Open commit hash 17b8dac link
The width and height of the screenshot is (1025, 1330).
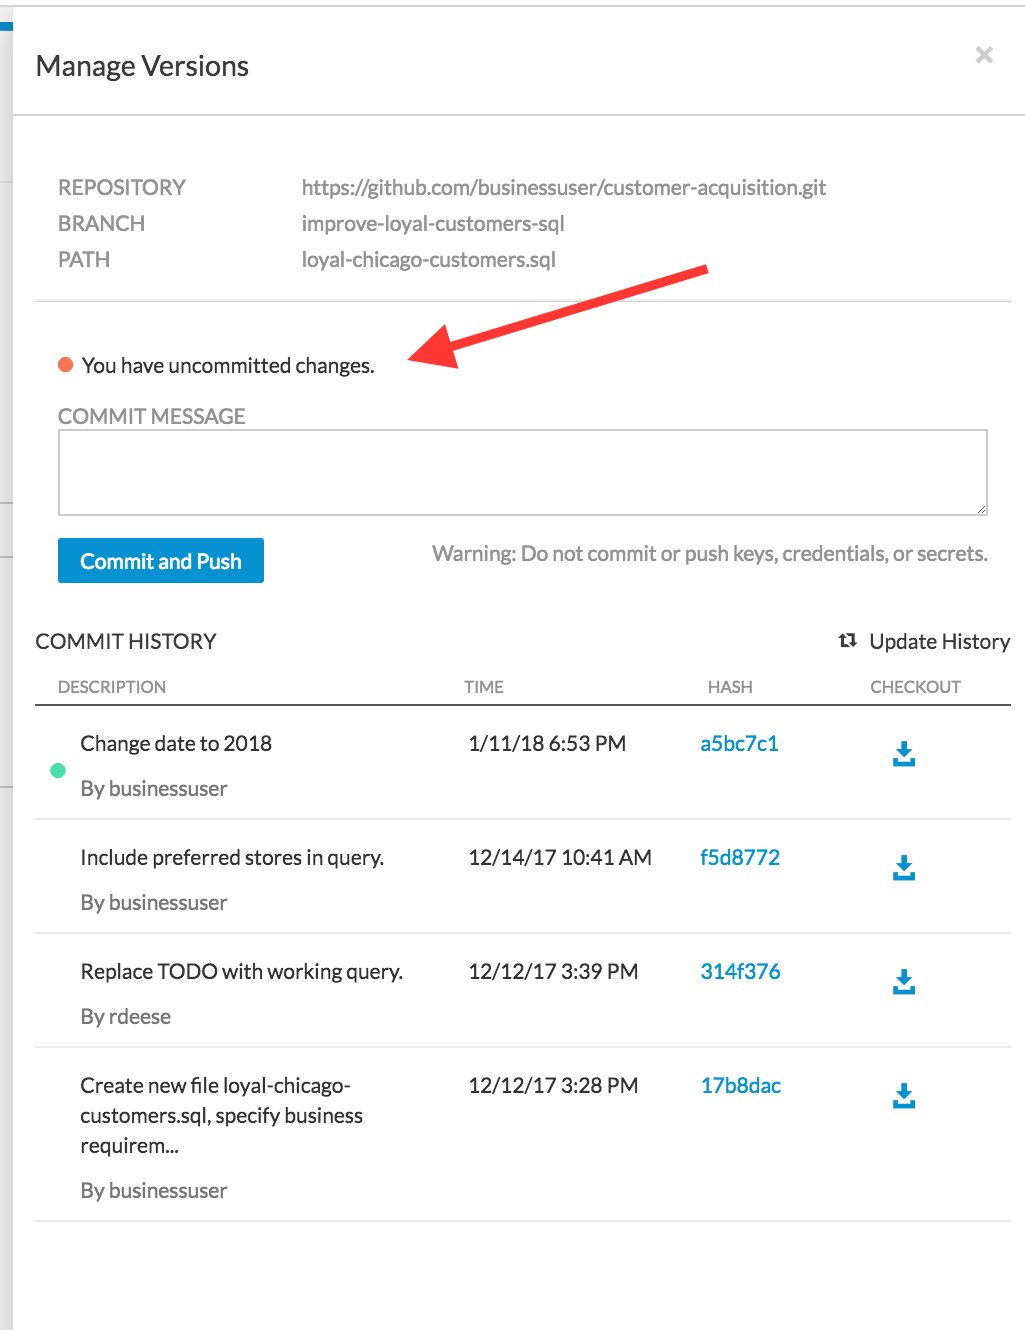(x=740, y=1086)
